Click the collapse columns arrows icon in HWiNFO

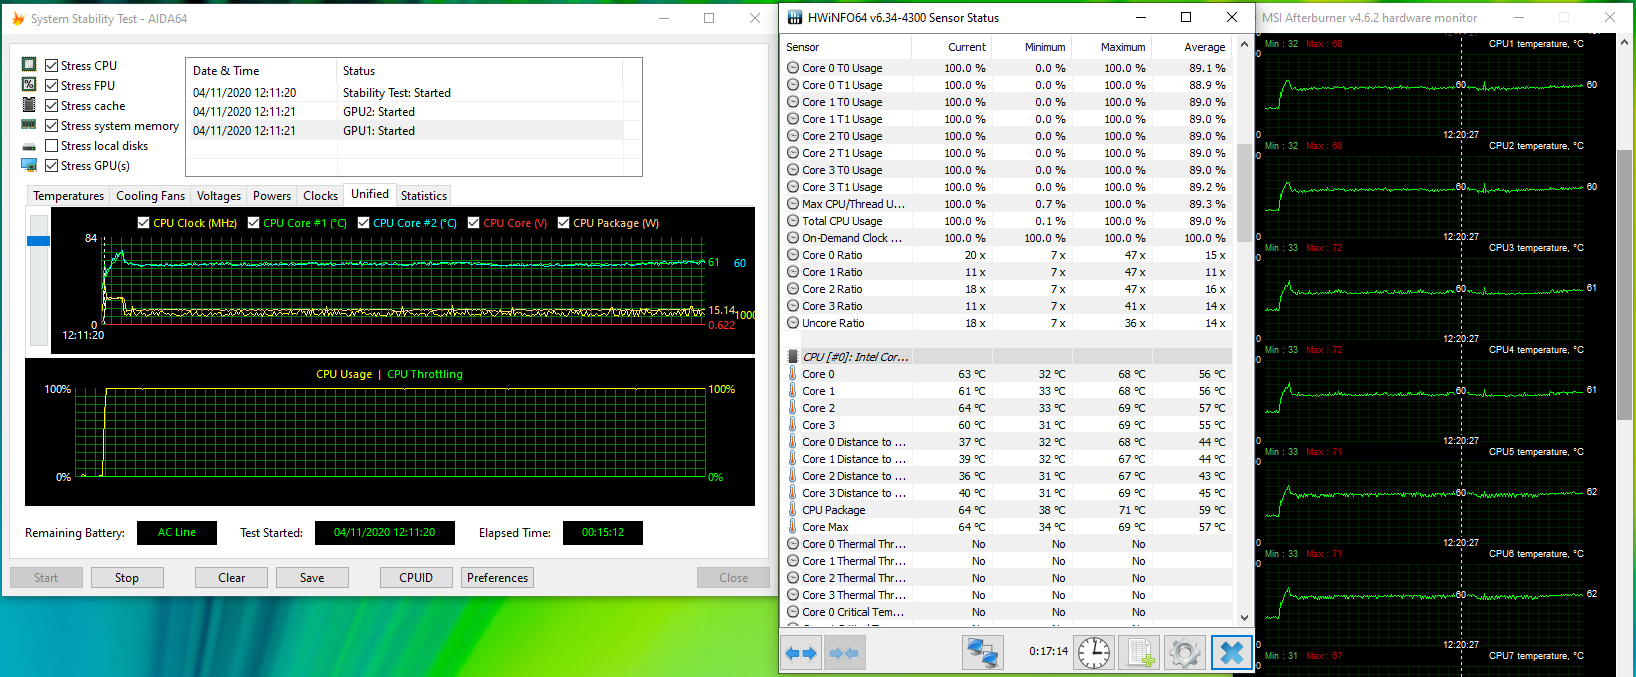pyautogui.click(x=844, y=653)
